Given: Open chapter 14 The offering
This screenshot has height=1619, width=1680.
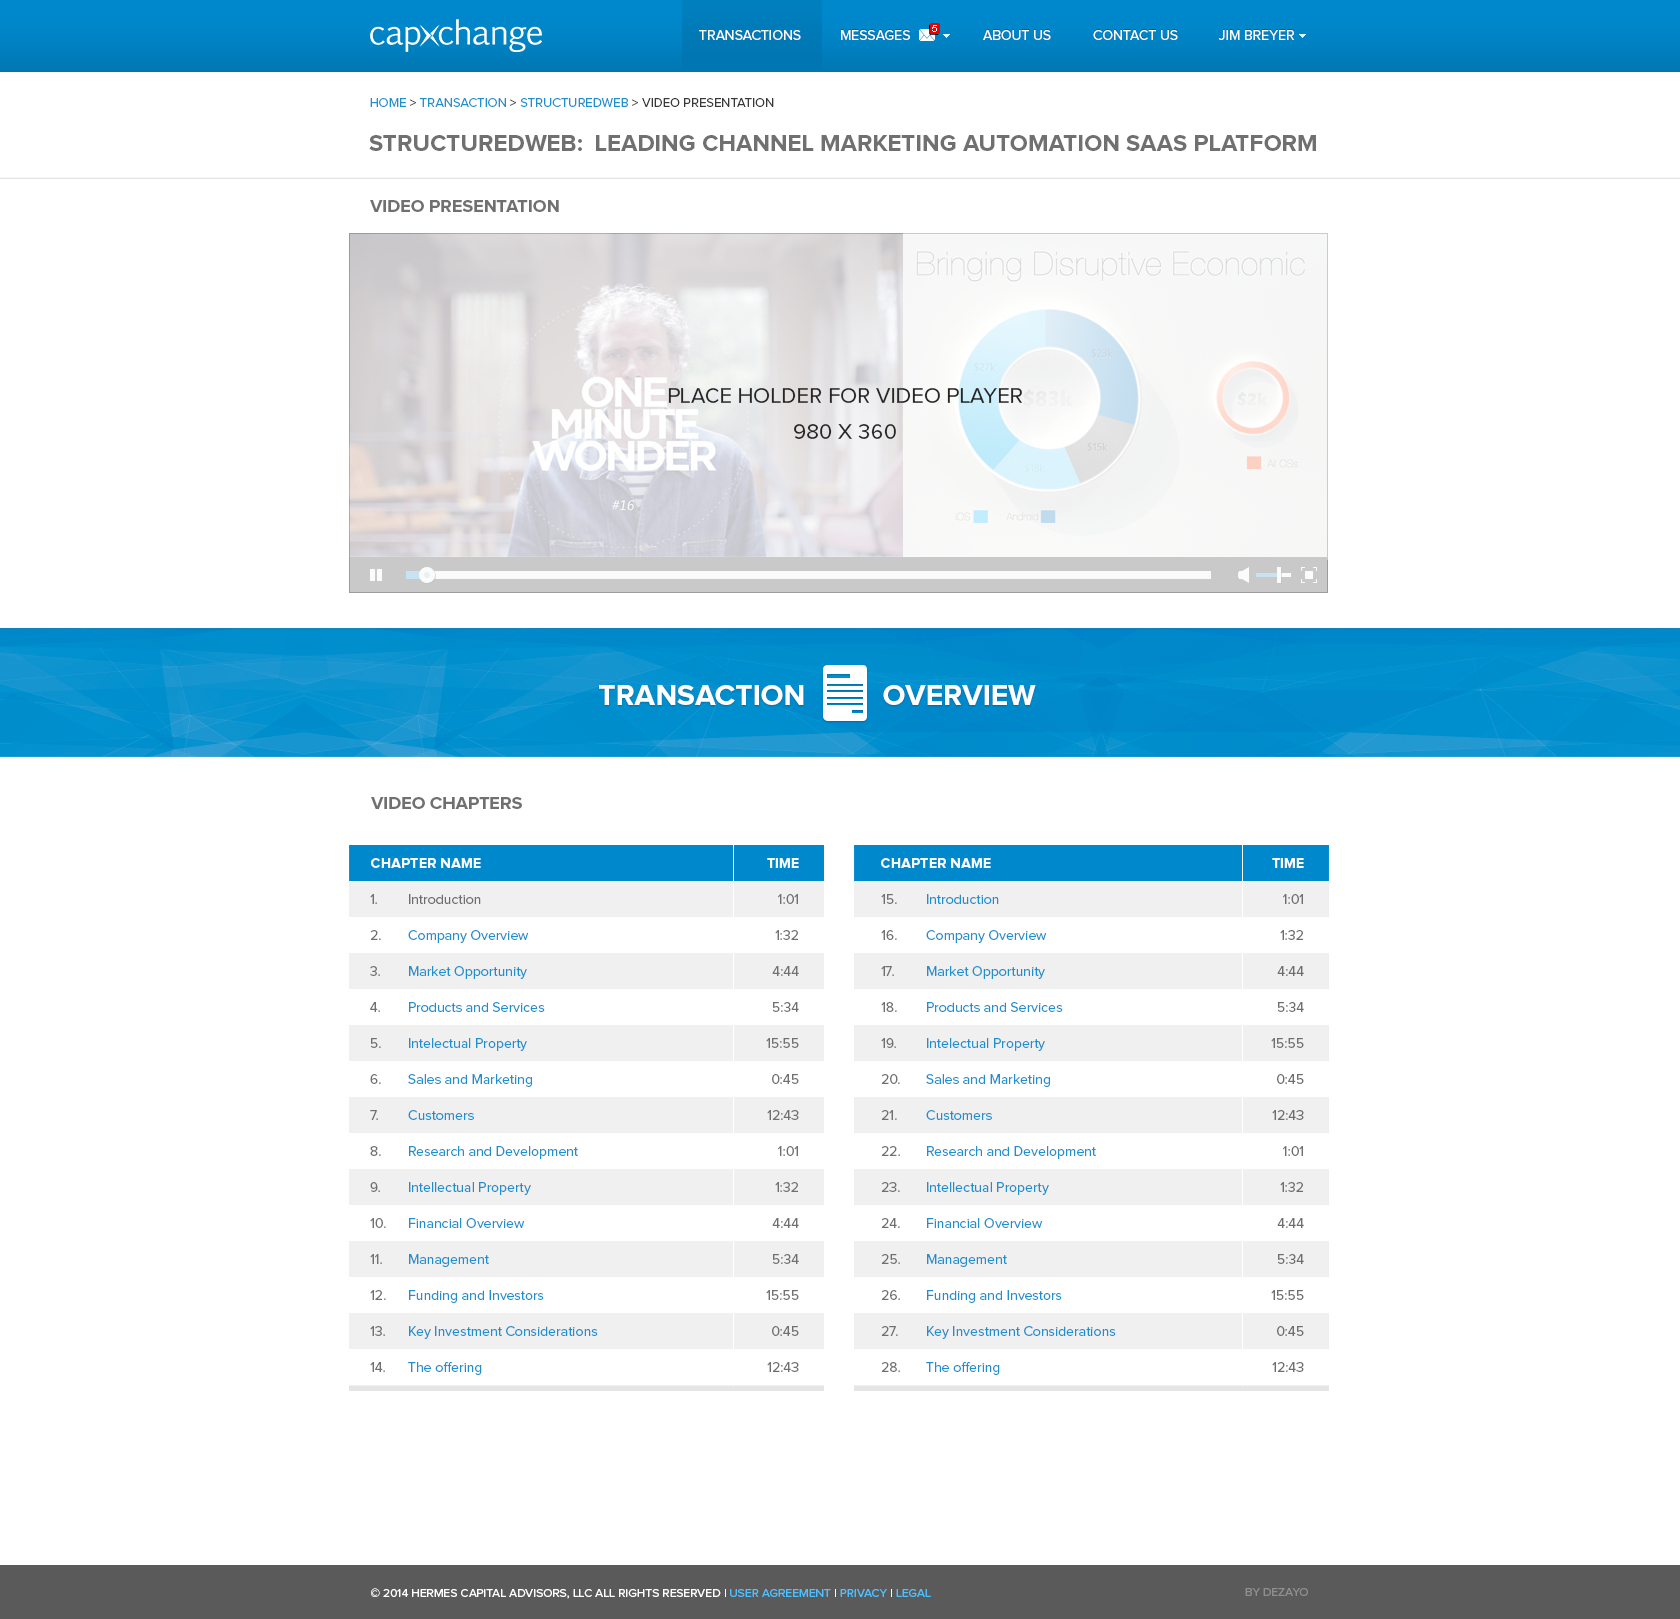Looking at the screenshot, I should coord(445,1367).
